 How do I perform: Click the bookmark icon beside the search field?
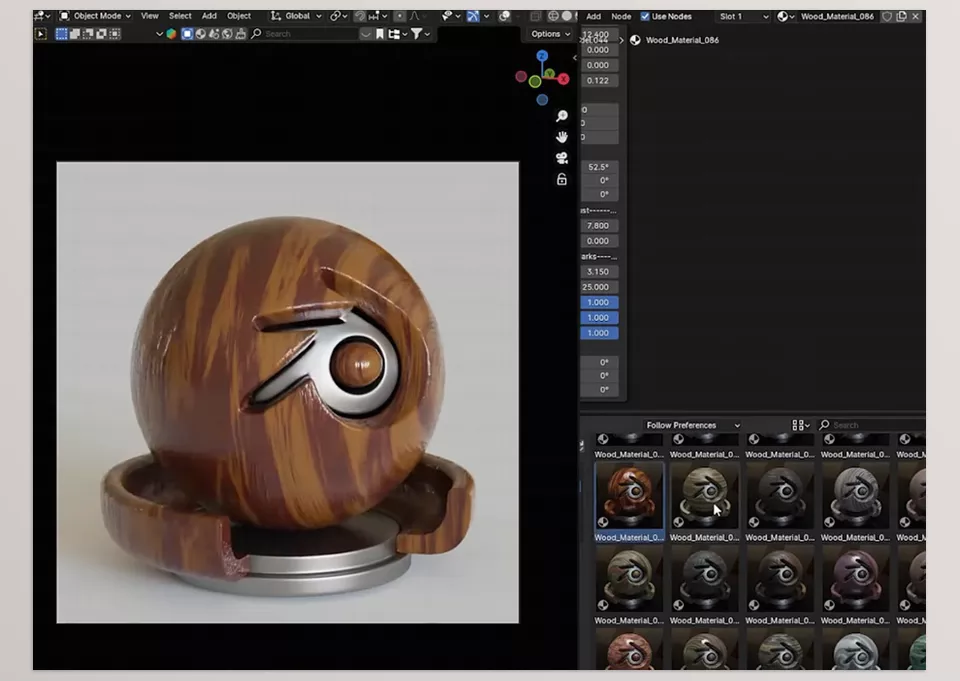click(380, 34)
